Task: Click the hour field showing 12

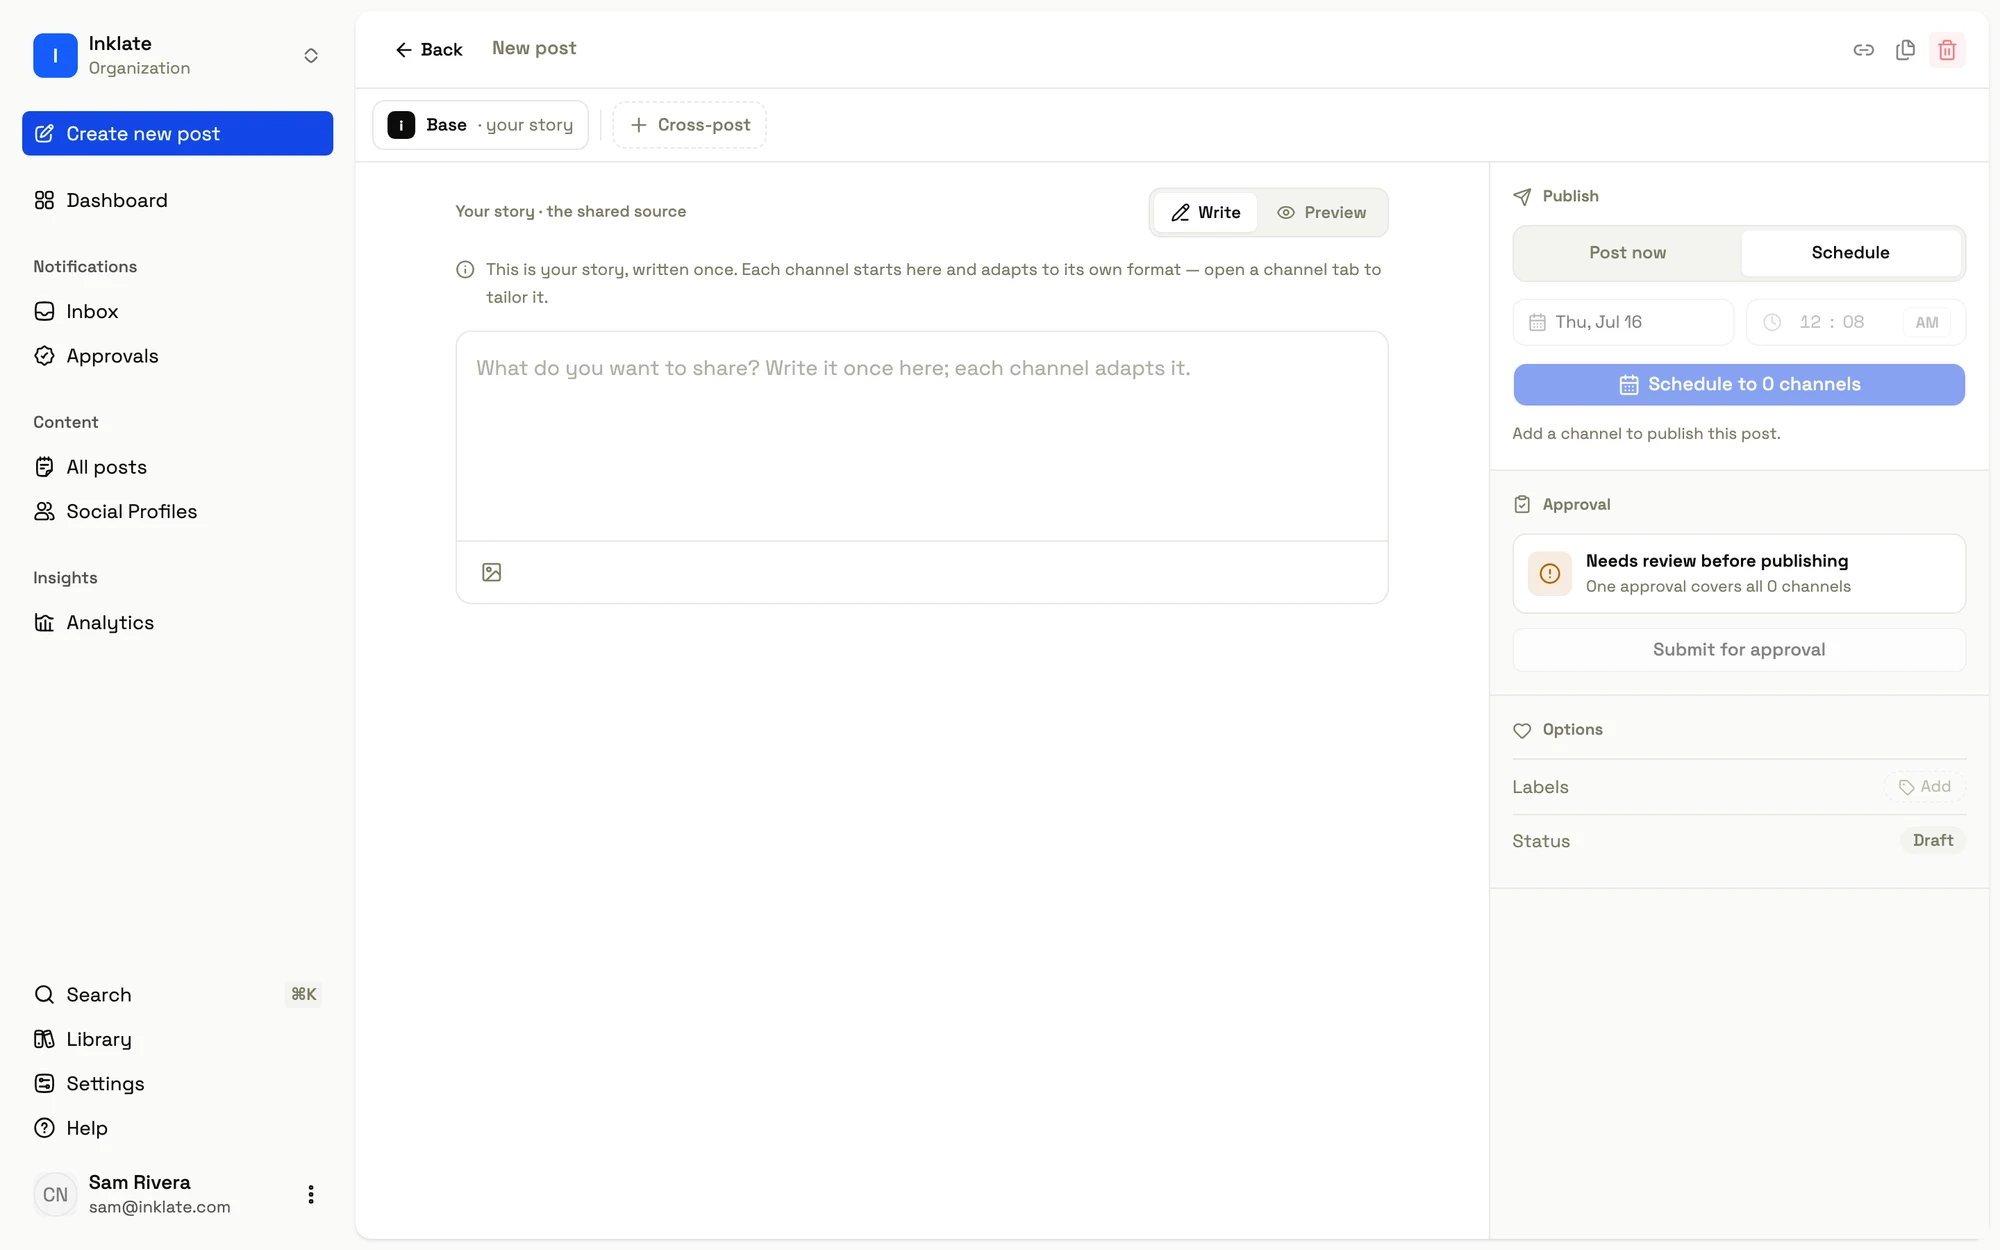Action: pyautogui.click(x=1809, y=322)
